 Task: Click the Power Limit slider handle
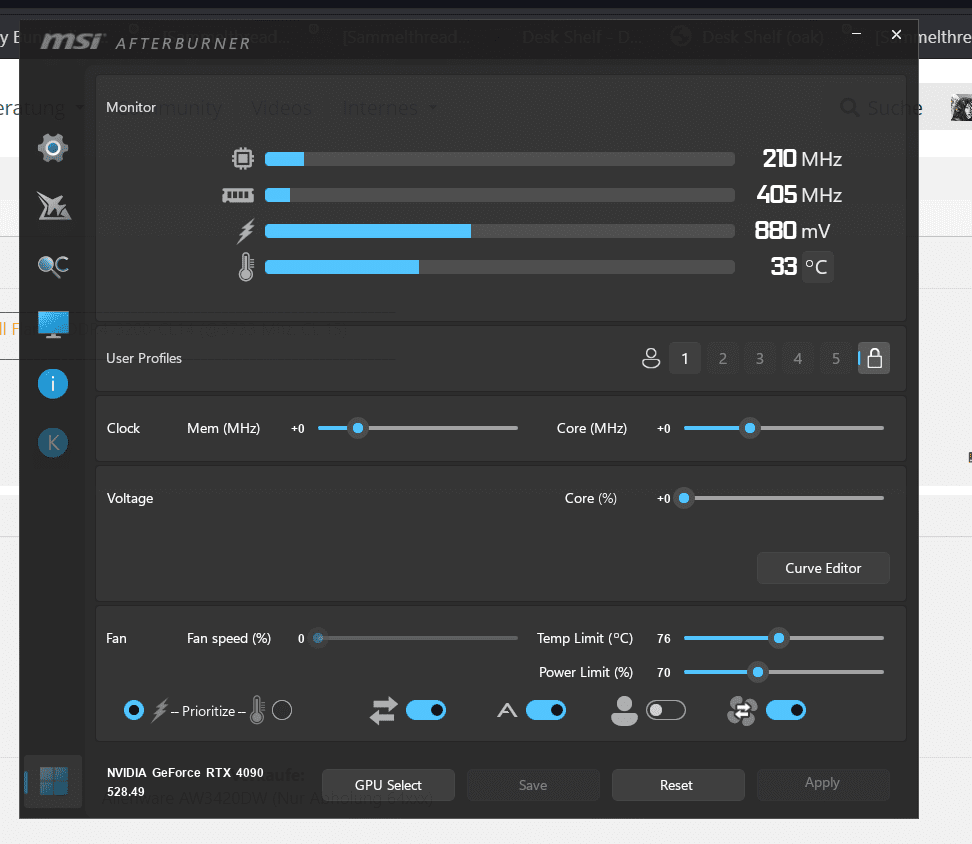[x=758, y=672]
